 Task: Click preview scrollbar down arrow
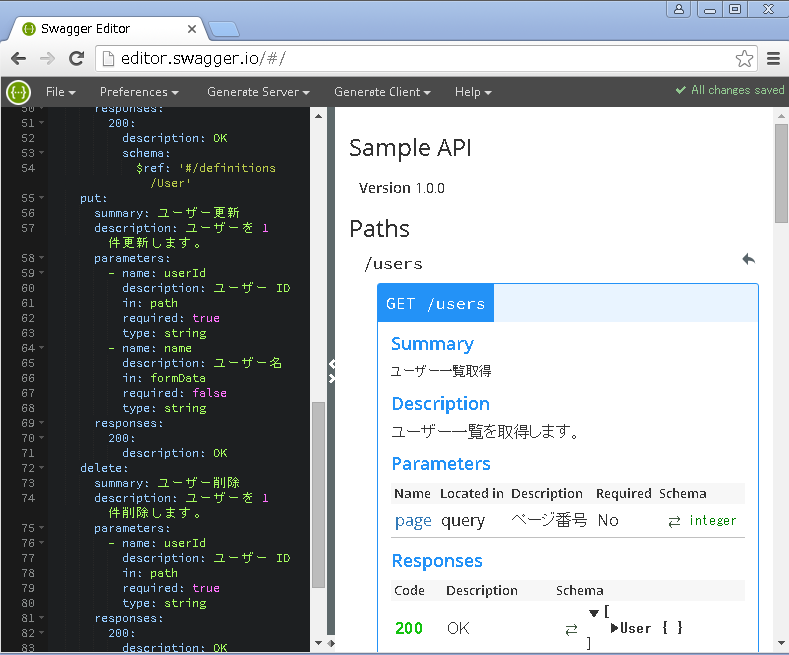[x=781, y=643]
